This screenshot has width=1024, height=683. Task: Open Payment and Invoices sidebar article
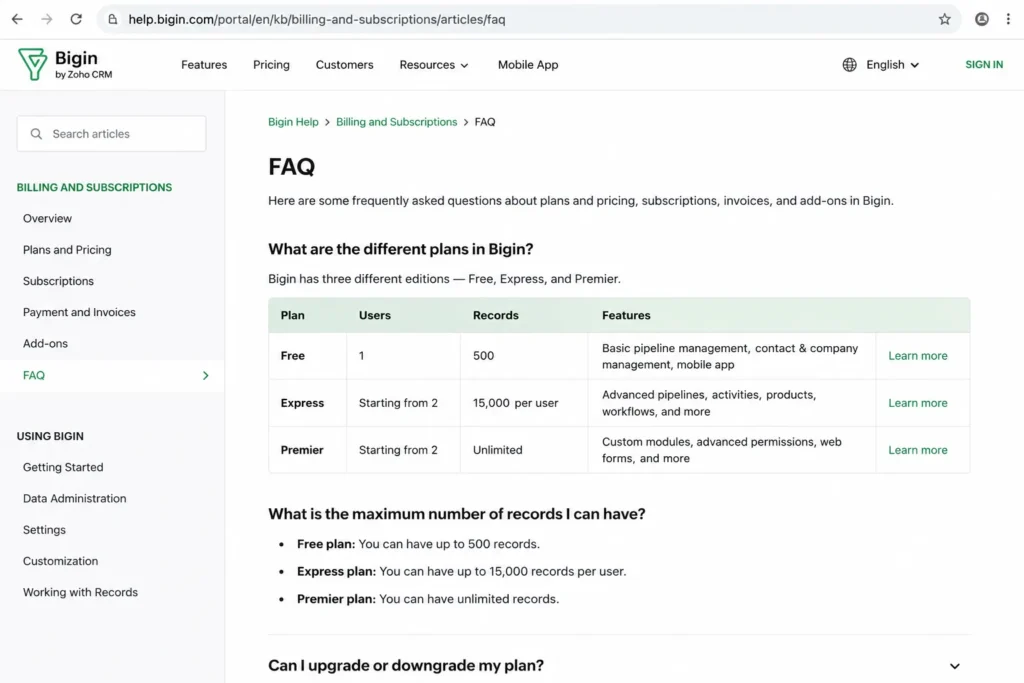(79, 312)
